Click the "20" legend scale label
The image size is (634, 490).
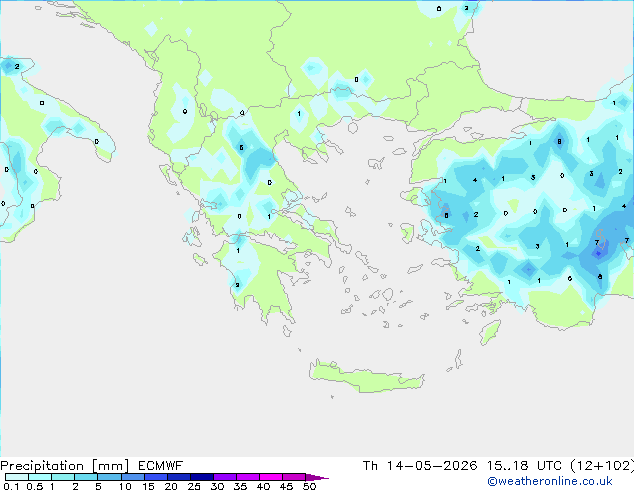point(171,486)
